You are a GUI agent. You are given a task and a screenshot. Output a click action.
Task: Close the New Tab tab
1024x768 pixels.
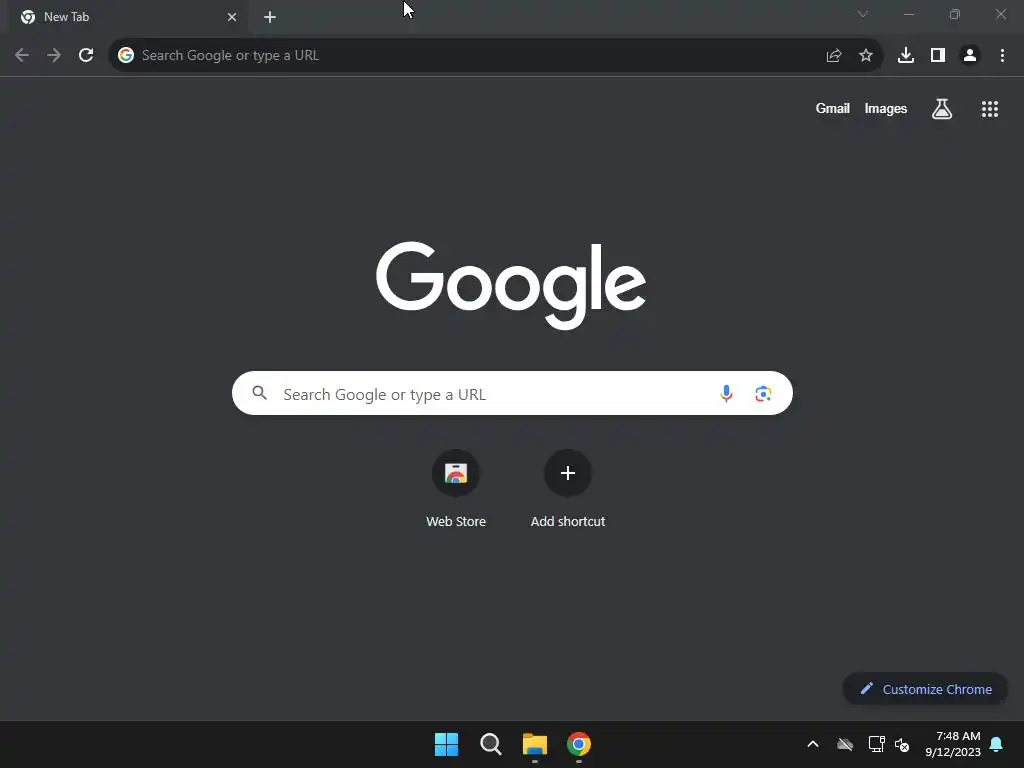(232, 17)
